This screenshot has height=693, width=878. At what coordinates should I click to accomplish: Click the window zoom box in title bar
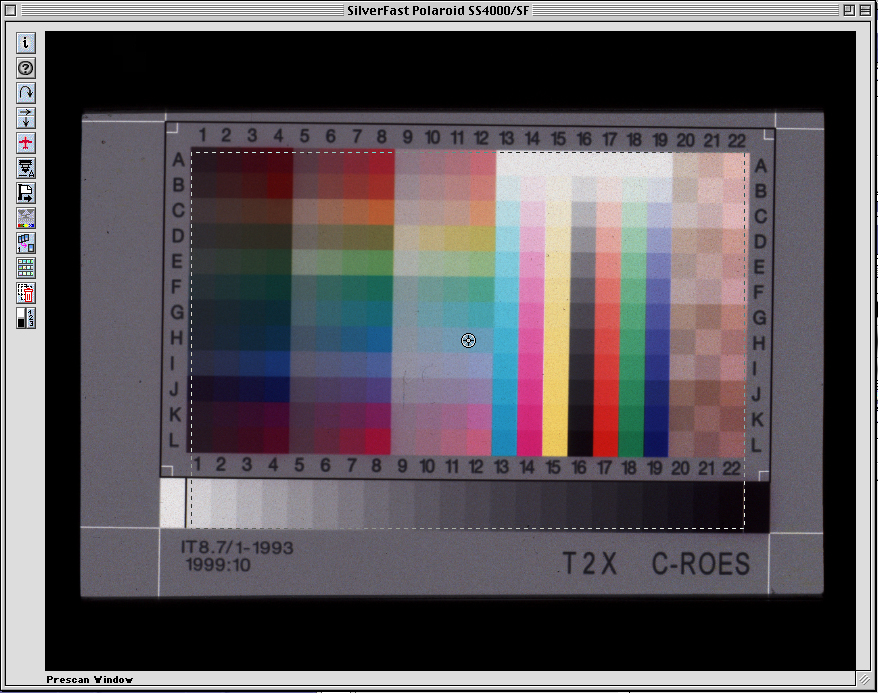pos(848,10)
